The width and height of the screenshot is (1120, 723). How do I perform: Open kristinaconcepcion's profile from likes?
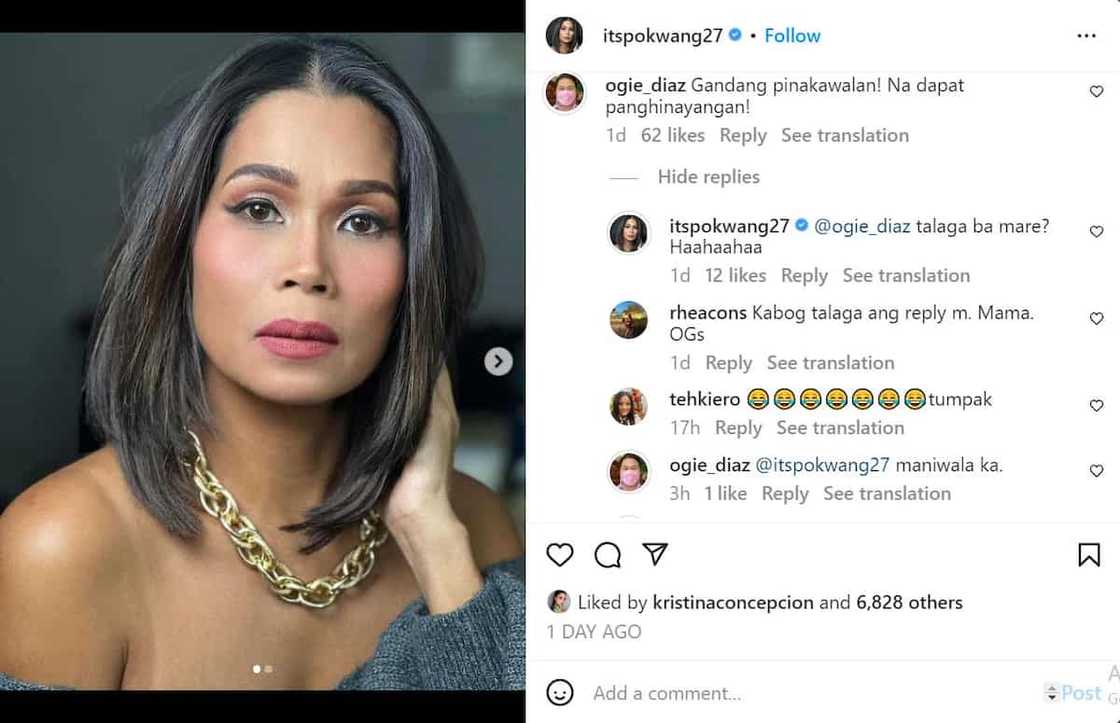coord(733,603)
